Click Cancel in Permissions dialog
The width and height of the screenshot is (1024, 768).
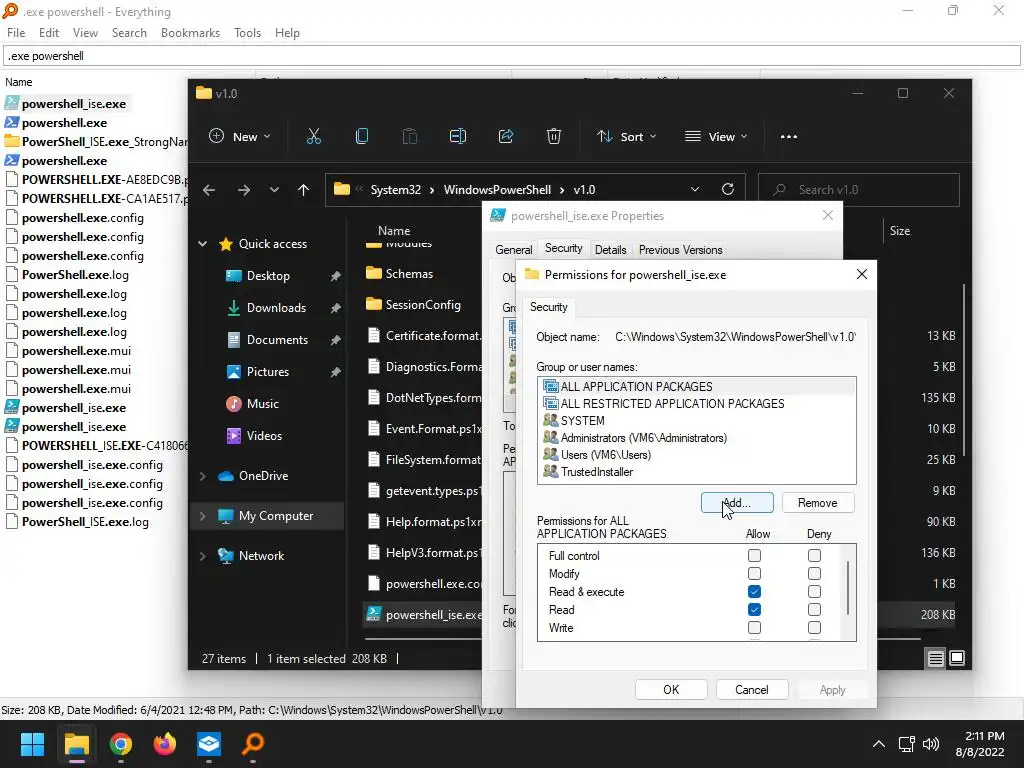pyautogui.click(x=752, y=690)
